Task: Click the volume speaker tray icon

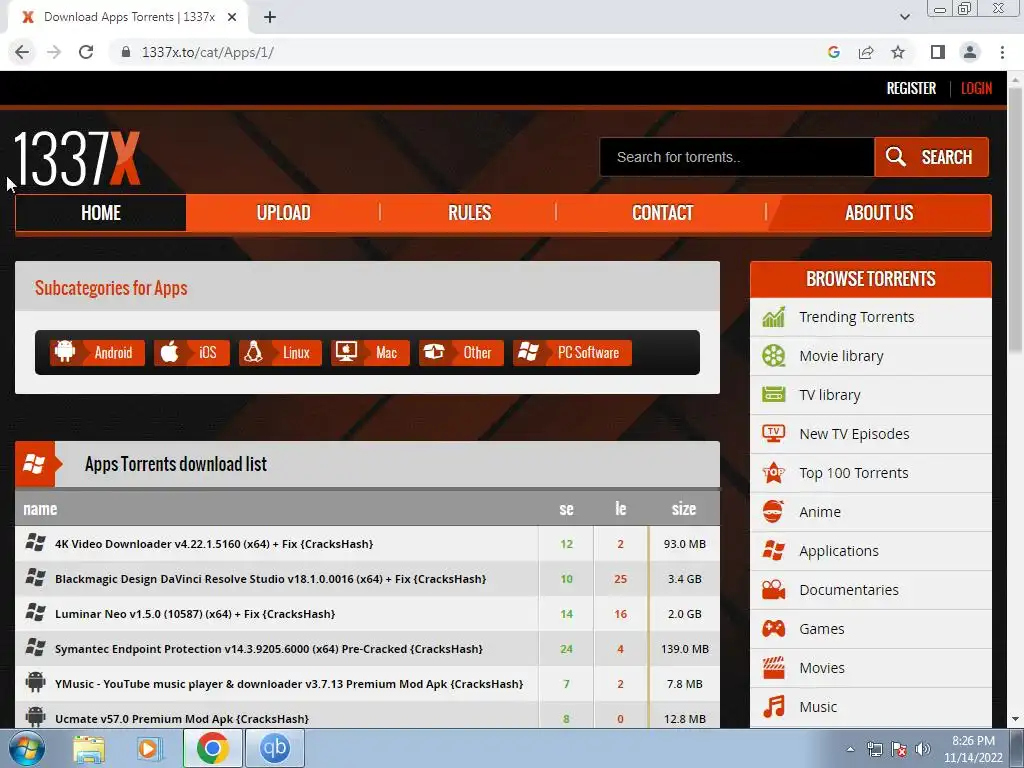Action: click(923, 749)
